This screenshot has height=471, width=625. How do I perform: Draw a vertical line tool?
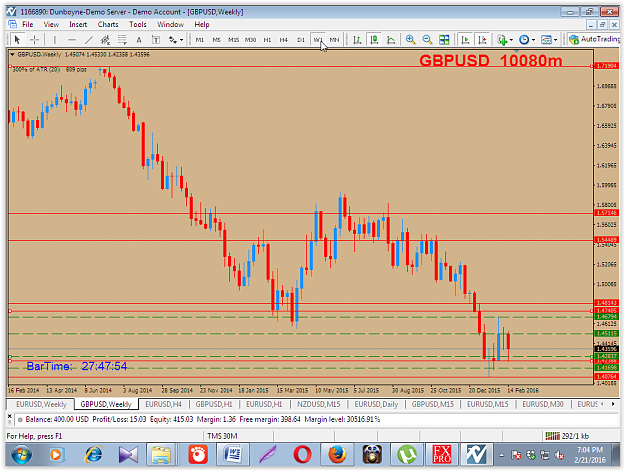tap(55, 39)
